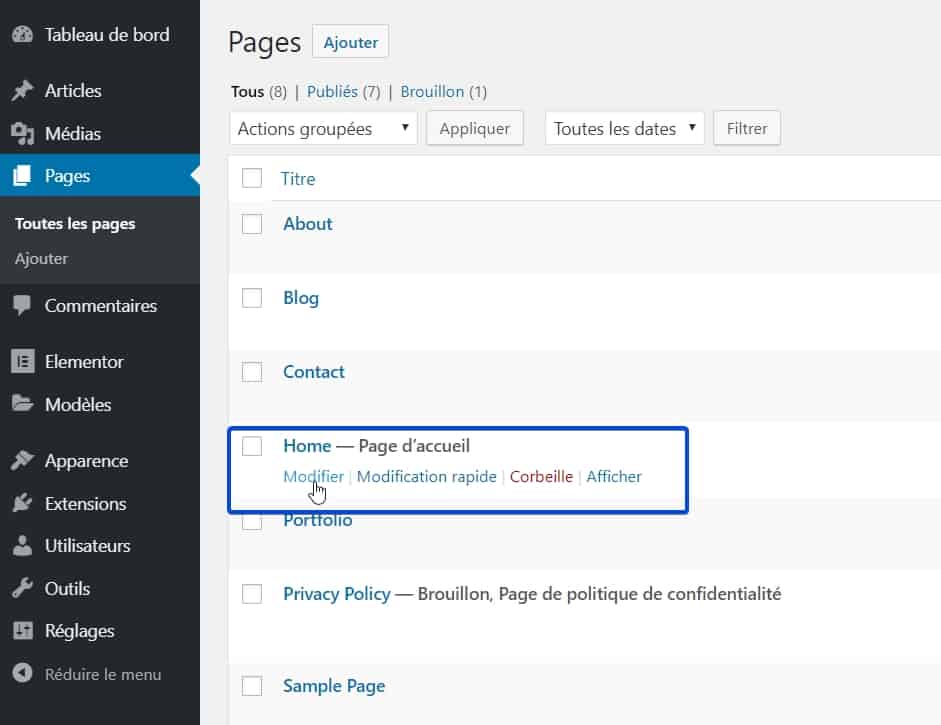Click Modifier under the Home page
This screenshot has width=941, height=725.
tap(313, 477)
